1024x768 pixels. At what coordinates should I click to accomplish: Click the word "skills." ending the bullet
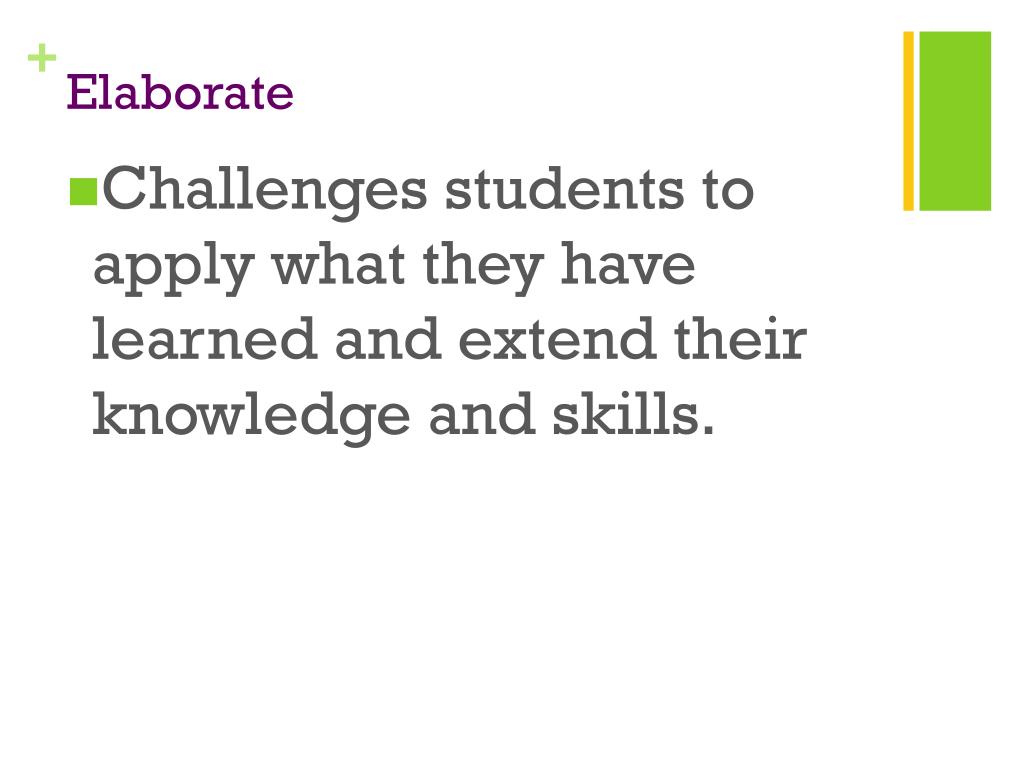point(634,414)
